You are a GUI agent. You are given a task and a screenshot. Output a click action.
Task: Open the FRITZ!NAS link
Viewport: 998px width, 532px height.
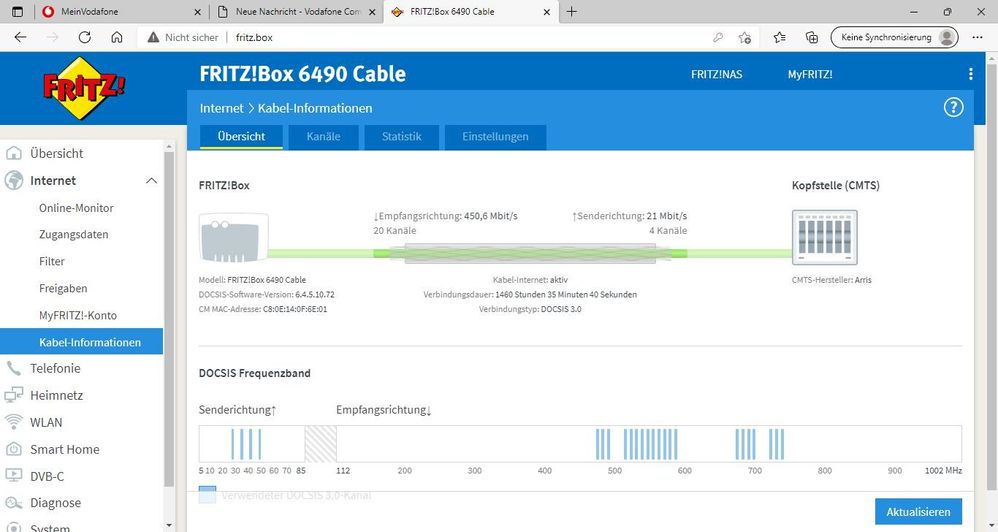click(717, 74)
